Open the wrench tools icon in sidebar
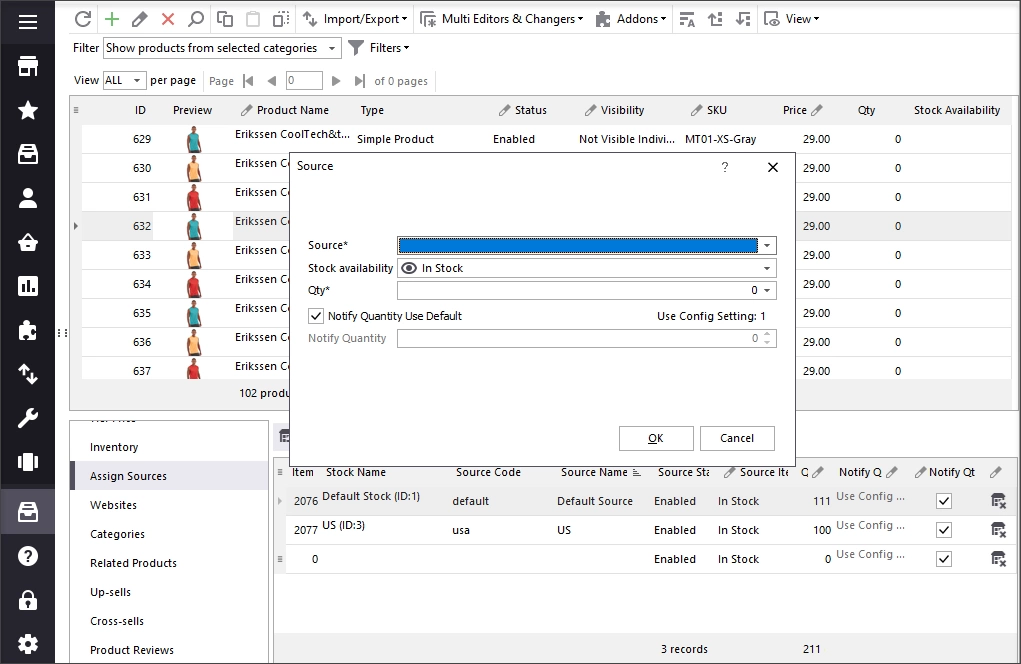The image size is (1021, 664). tap(27, 418)
